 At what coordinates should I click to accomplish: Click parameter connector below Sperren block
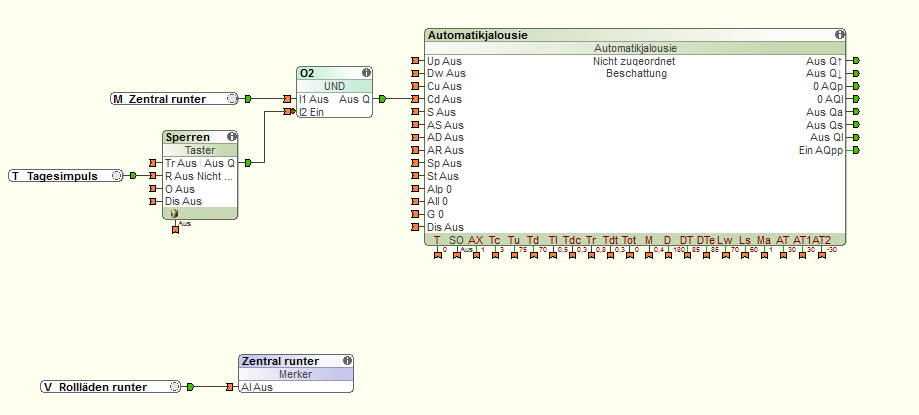pos(175,230)
